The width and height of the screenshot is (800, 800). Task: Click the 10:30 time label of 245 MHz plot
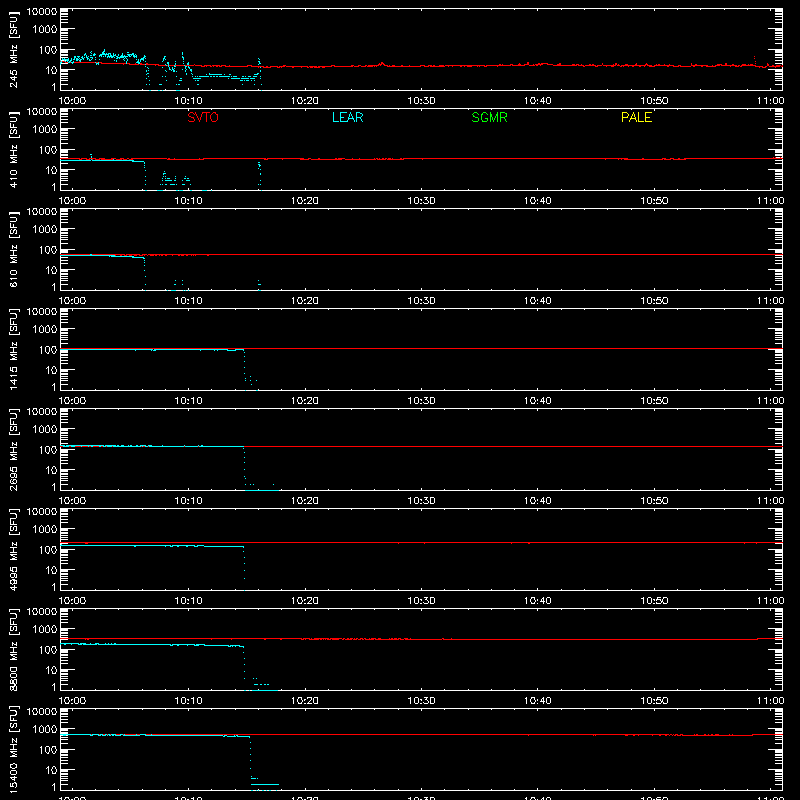click(x=421, y=101)
